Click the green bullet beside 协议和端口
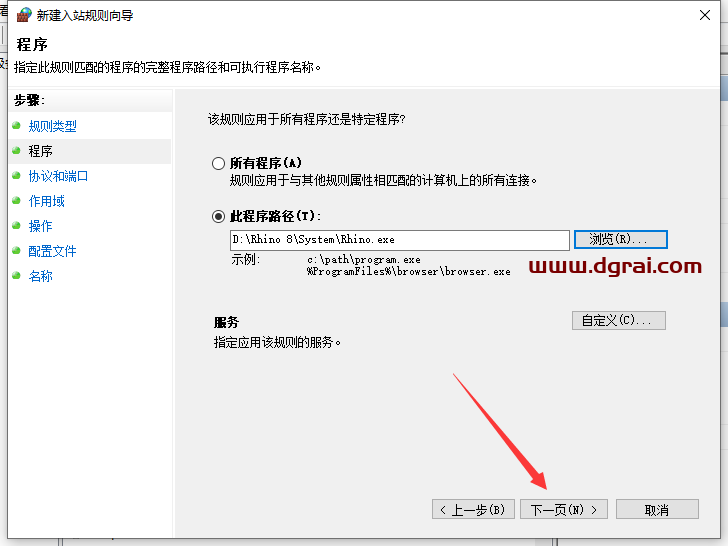This screenshot has height=546, width=728. pos(17,176)
